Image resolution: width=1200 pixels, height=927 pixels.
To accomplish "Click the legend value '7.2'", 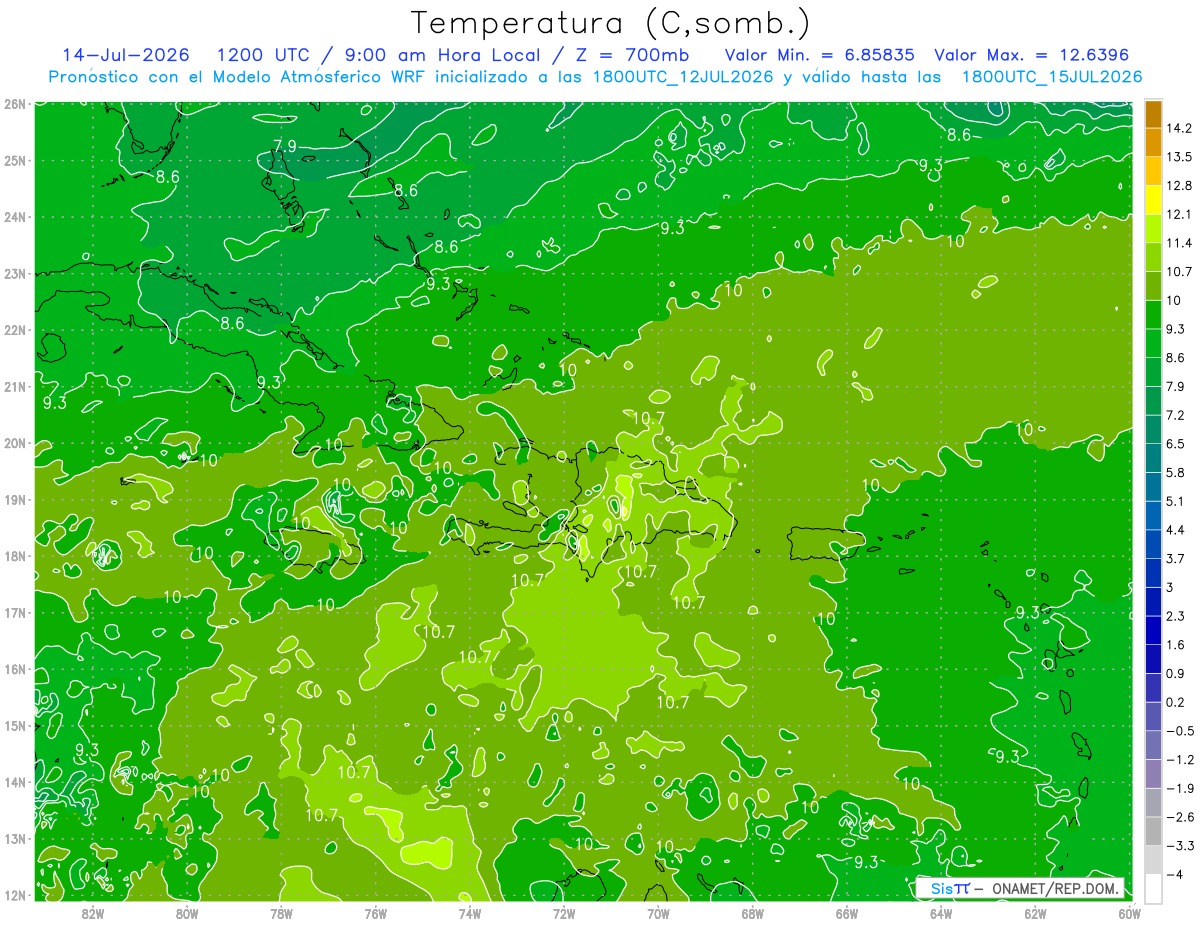I will 1177,415.
